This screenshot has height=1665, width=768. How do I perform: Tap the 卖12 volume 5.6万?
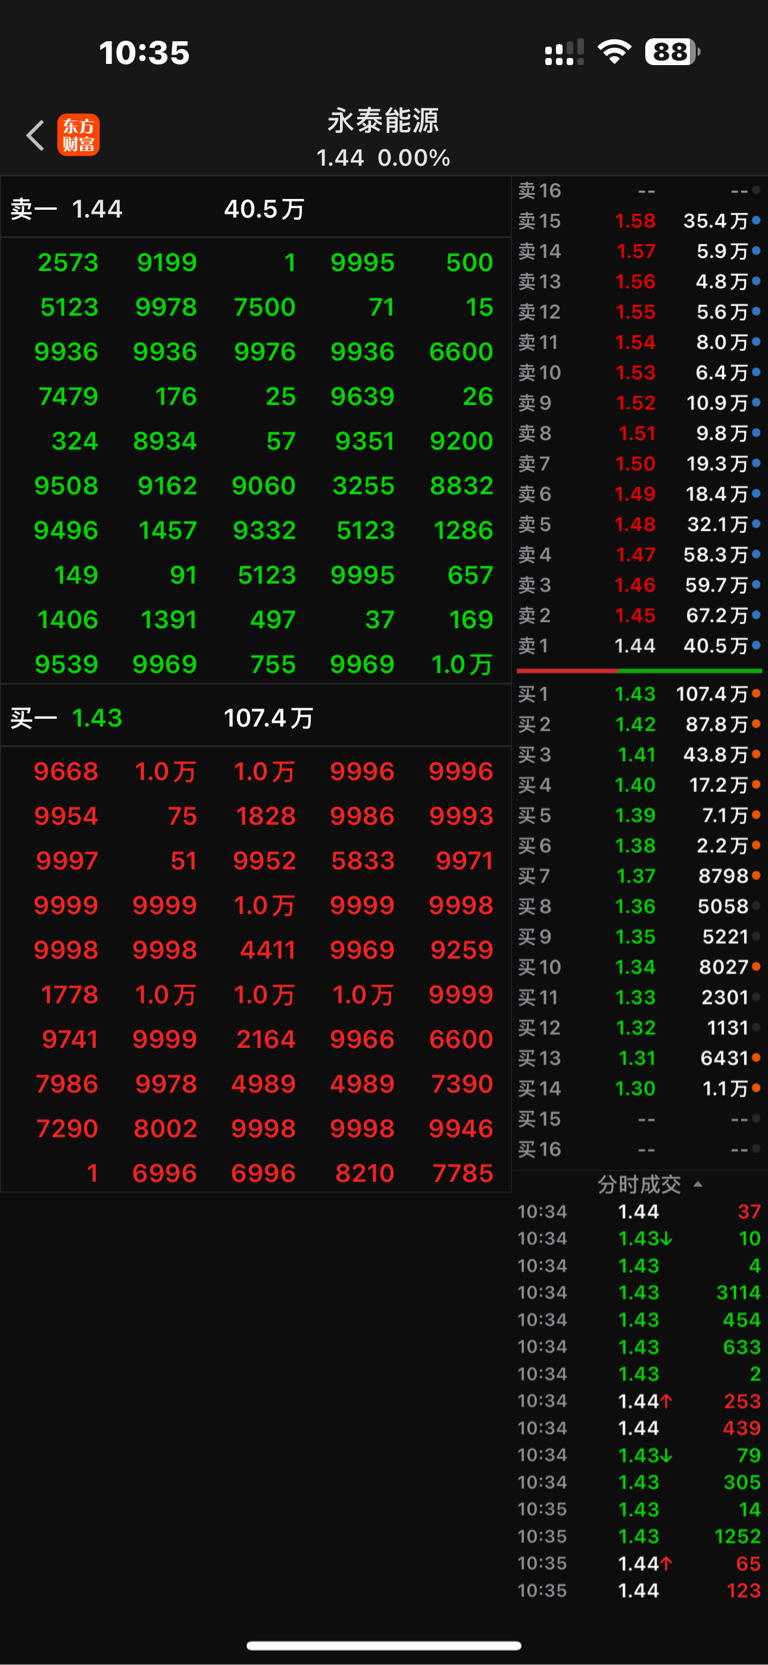(x=721, y=312)
